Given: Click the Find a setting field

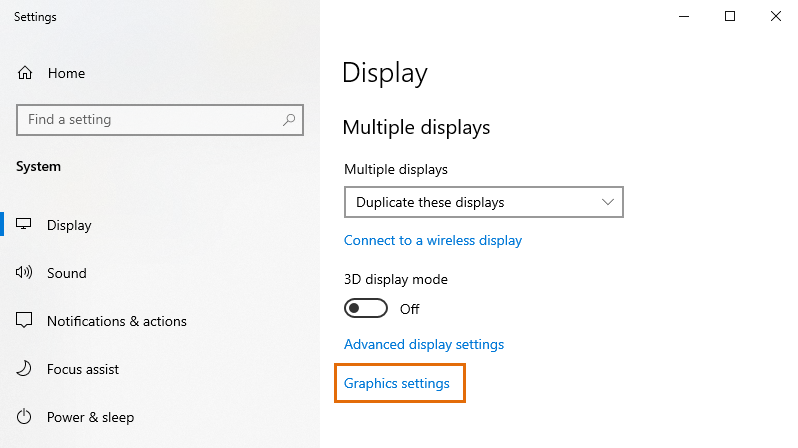Looking at the screenshot, I should 150,120.
